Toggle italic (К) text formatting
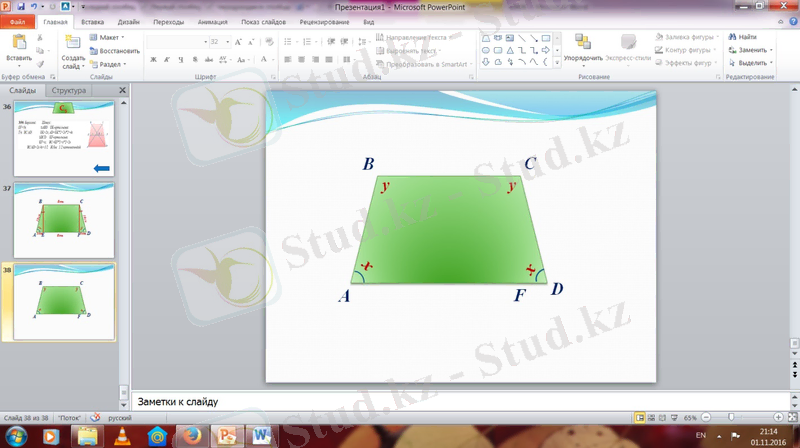Screen dimensions: 800x448 point(167,59)
